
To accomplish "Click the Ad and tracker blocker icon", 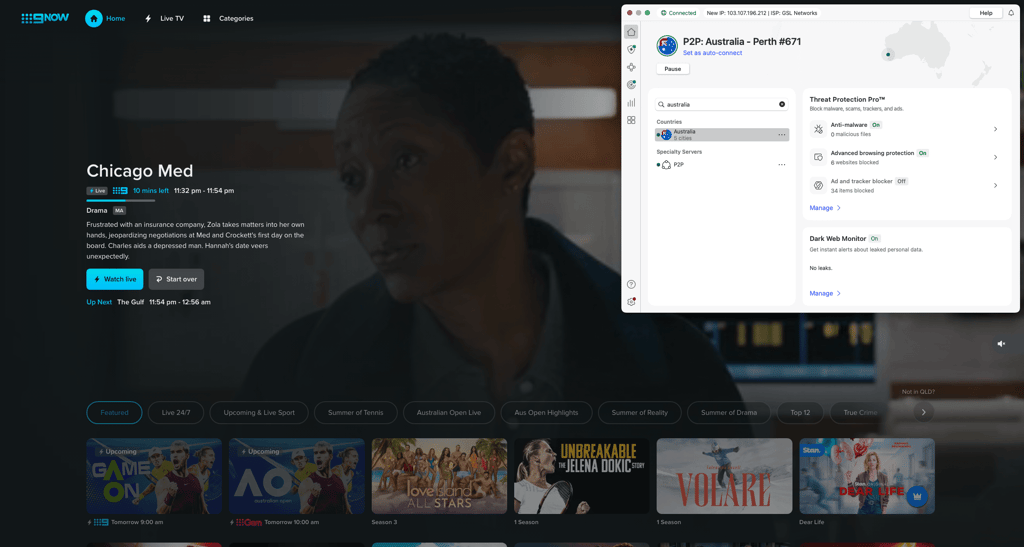I will click(x=818, y=185).
